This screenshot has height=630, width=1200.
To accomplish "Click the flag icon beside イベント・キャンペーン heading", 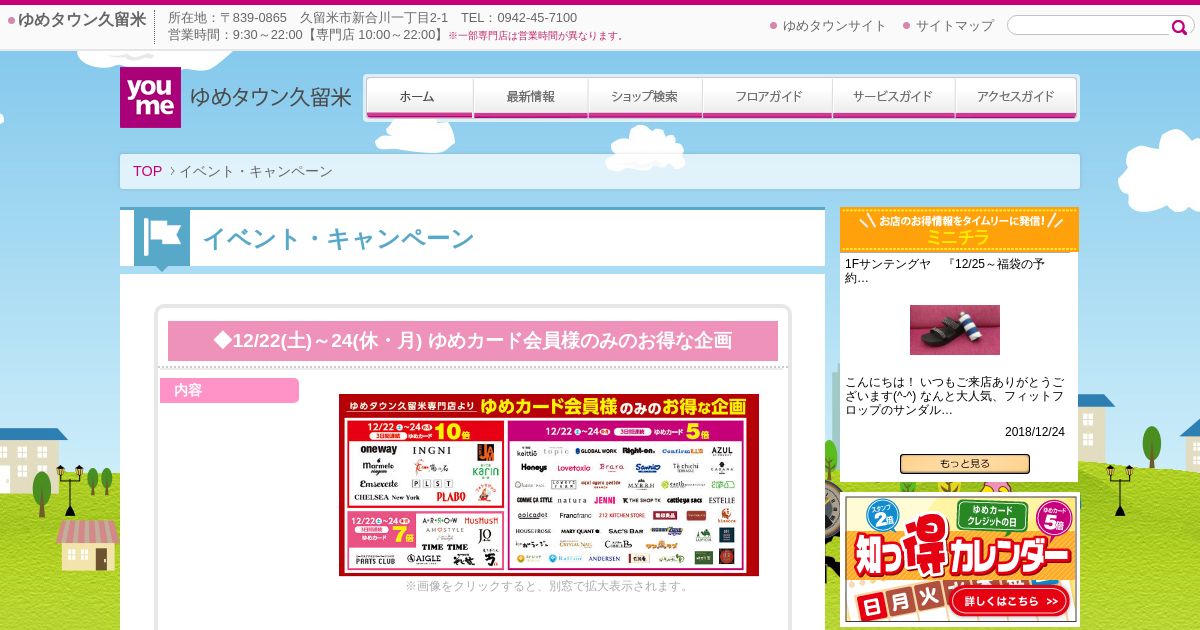I will 162,239.
